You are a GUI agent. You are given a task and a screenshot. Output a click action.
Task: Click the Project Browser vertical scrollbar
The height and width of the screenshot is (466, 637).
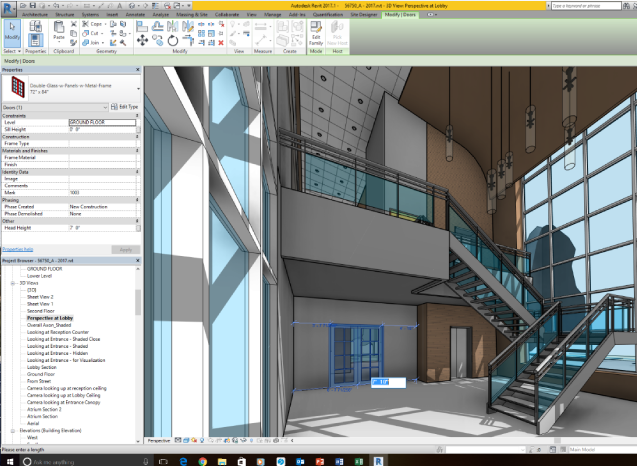coord(138,303)
